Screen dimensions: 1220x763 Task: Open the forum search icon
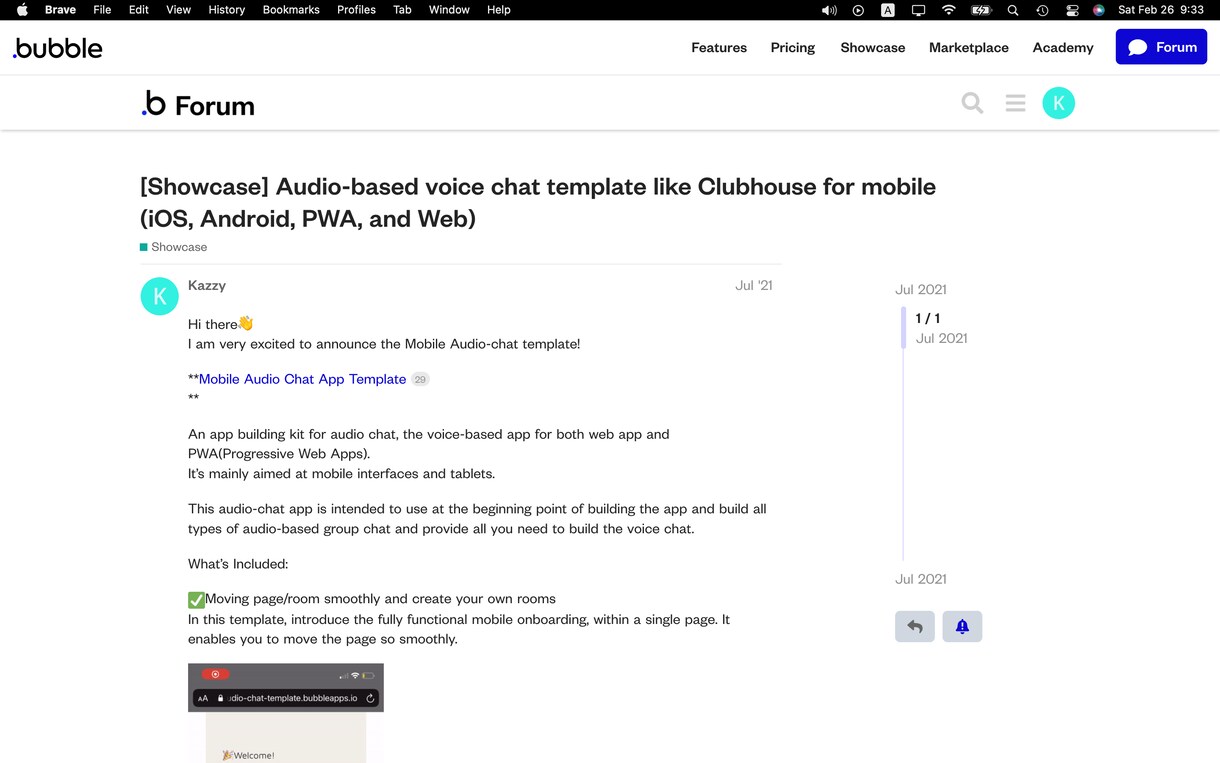[972, 103]
